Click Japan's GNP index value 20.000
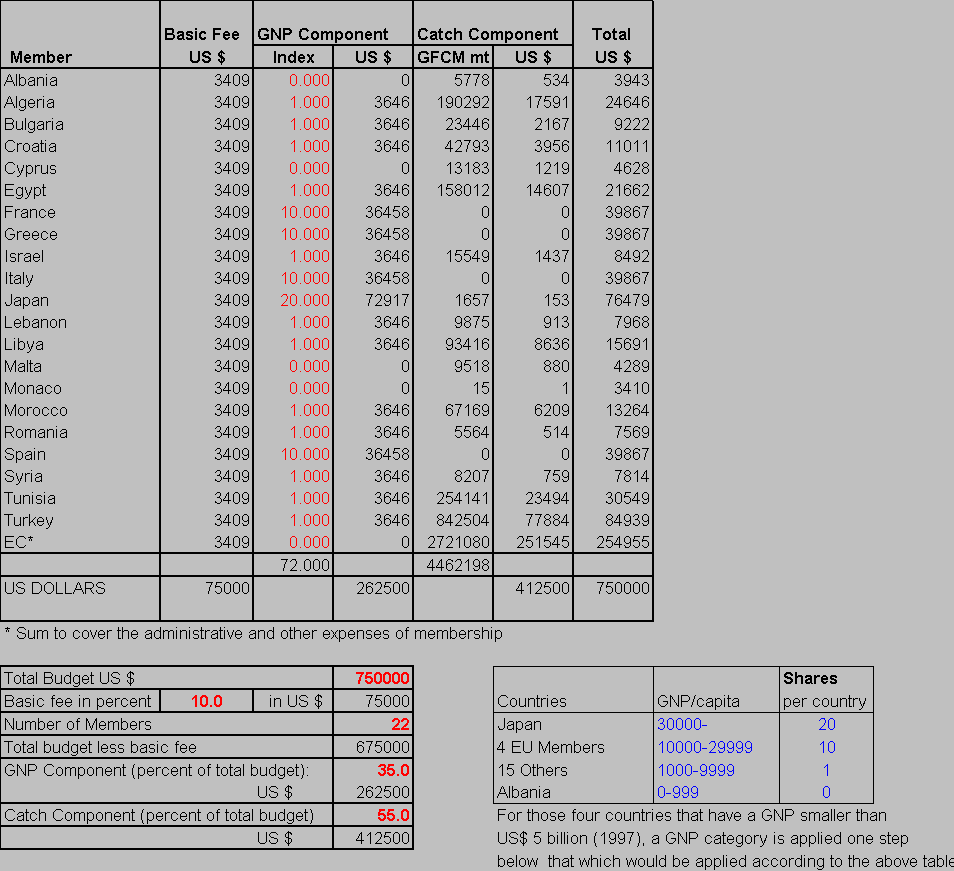Viewport: 954px width, 871px height. click(309, 300)
